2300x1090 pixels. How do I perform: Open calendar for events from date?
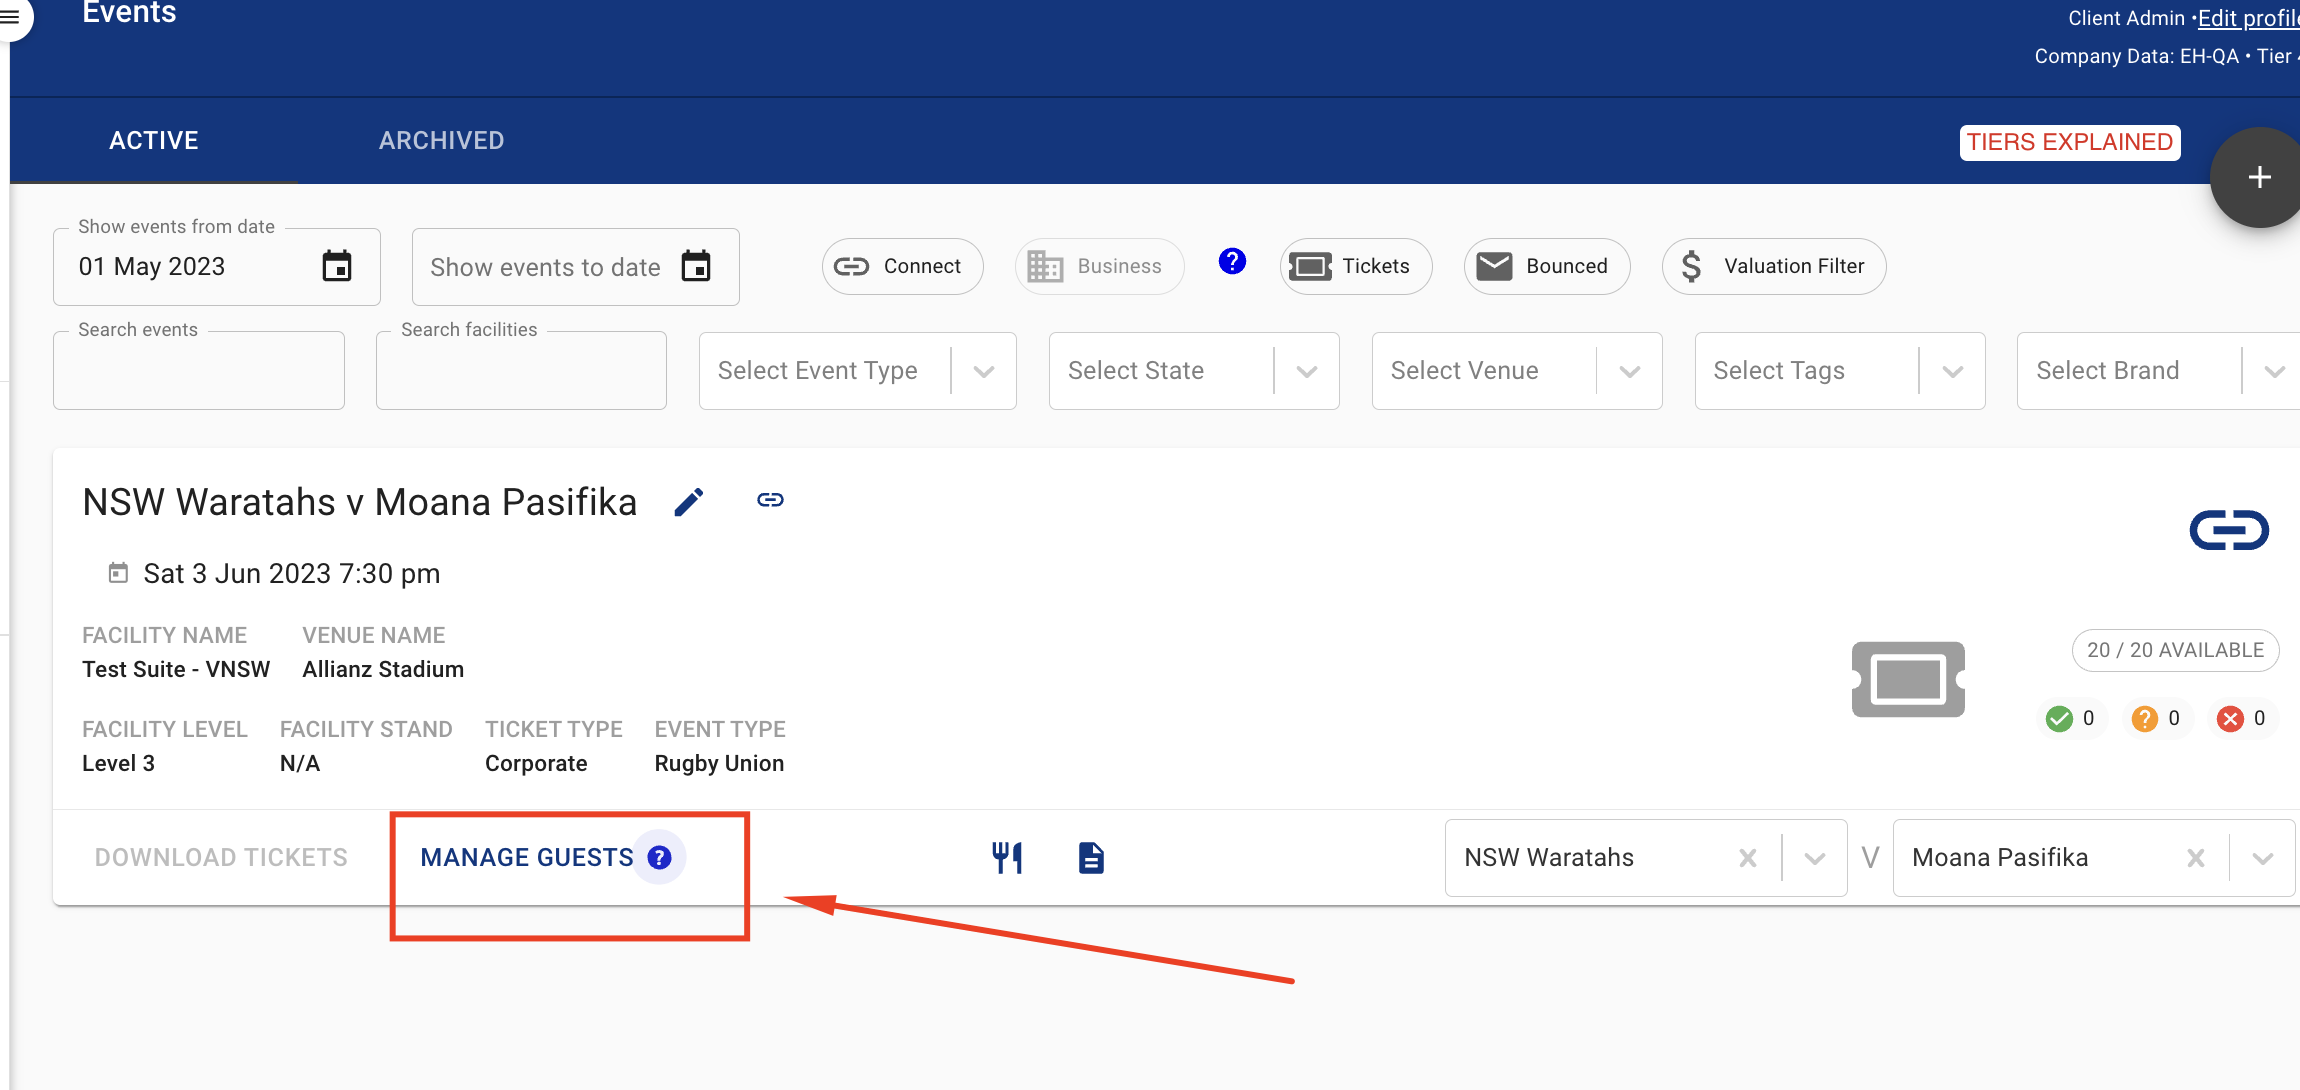click(x=337, y=266)
